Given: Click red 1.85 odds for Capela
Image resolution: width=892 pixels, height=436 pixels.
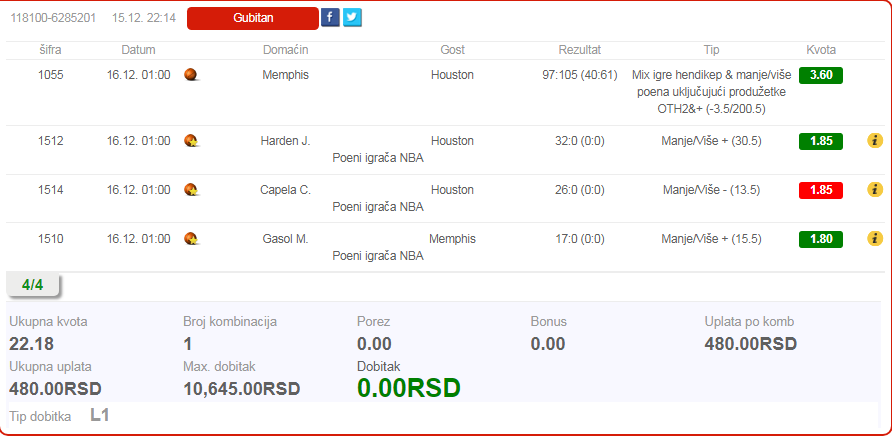Looking at the screenshot, I should [821, 190].
